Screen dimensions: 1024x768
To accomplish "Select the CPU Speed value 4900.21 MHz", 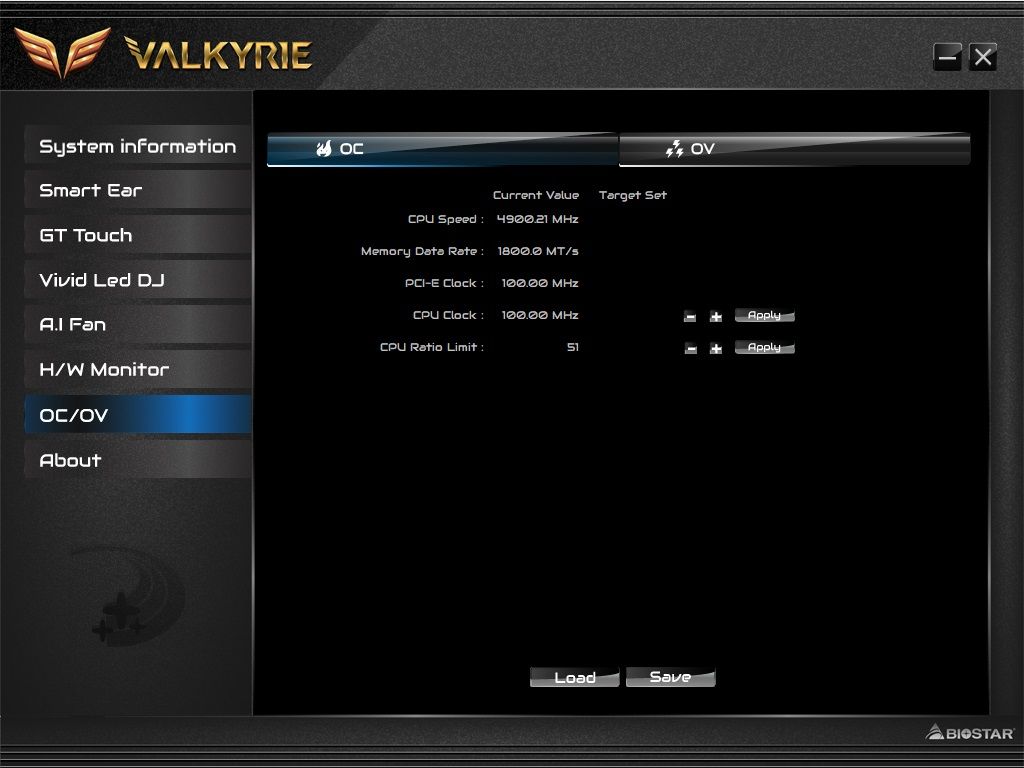I will [537, 219].
